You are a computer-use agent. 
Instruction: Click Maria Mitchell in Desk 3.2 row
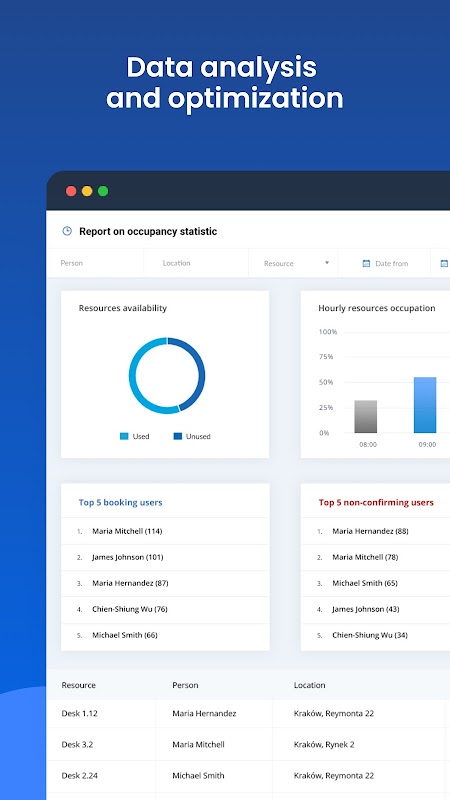point(198,744)
